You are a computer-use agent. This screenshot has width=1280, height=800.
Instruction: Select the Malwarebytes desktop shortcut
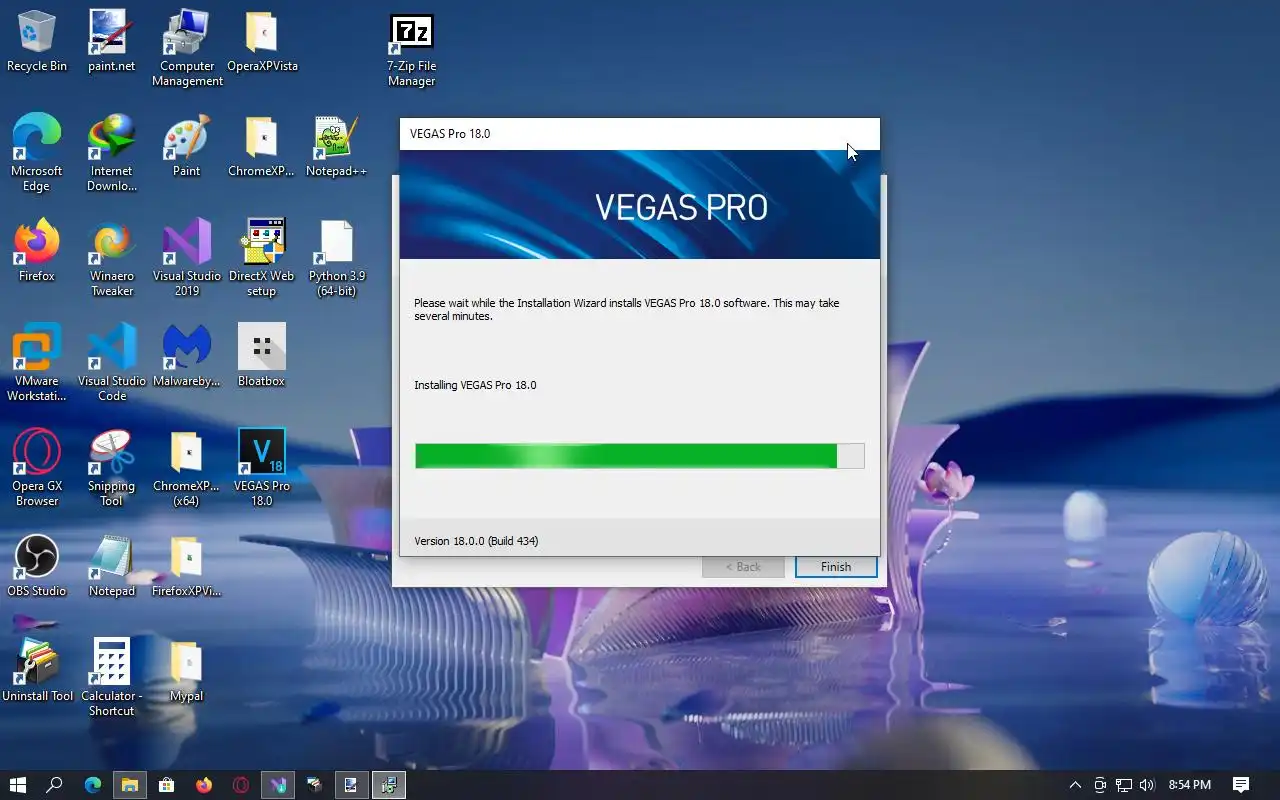click(187, 356)
